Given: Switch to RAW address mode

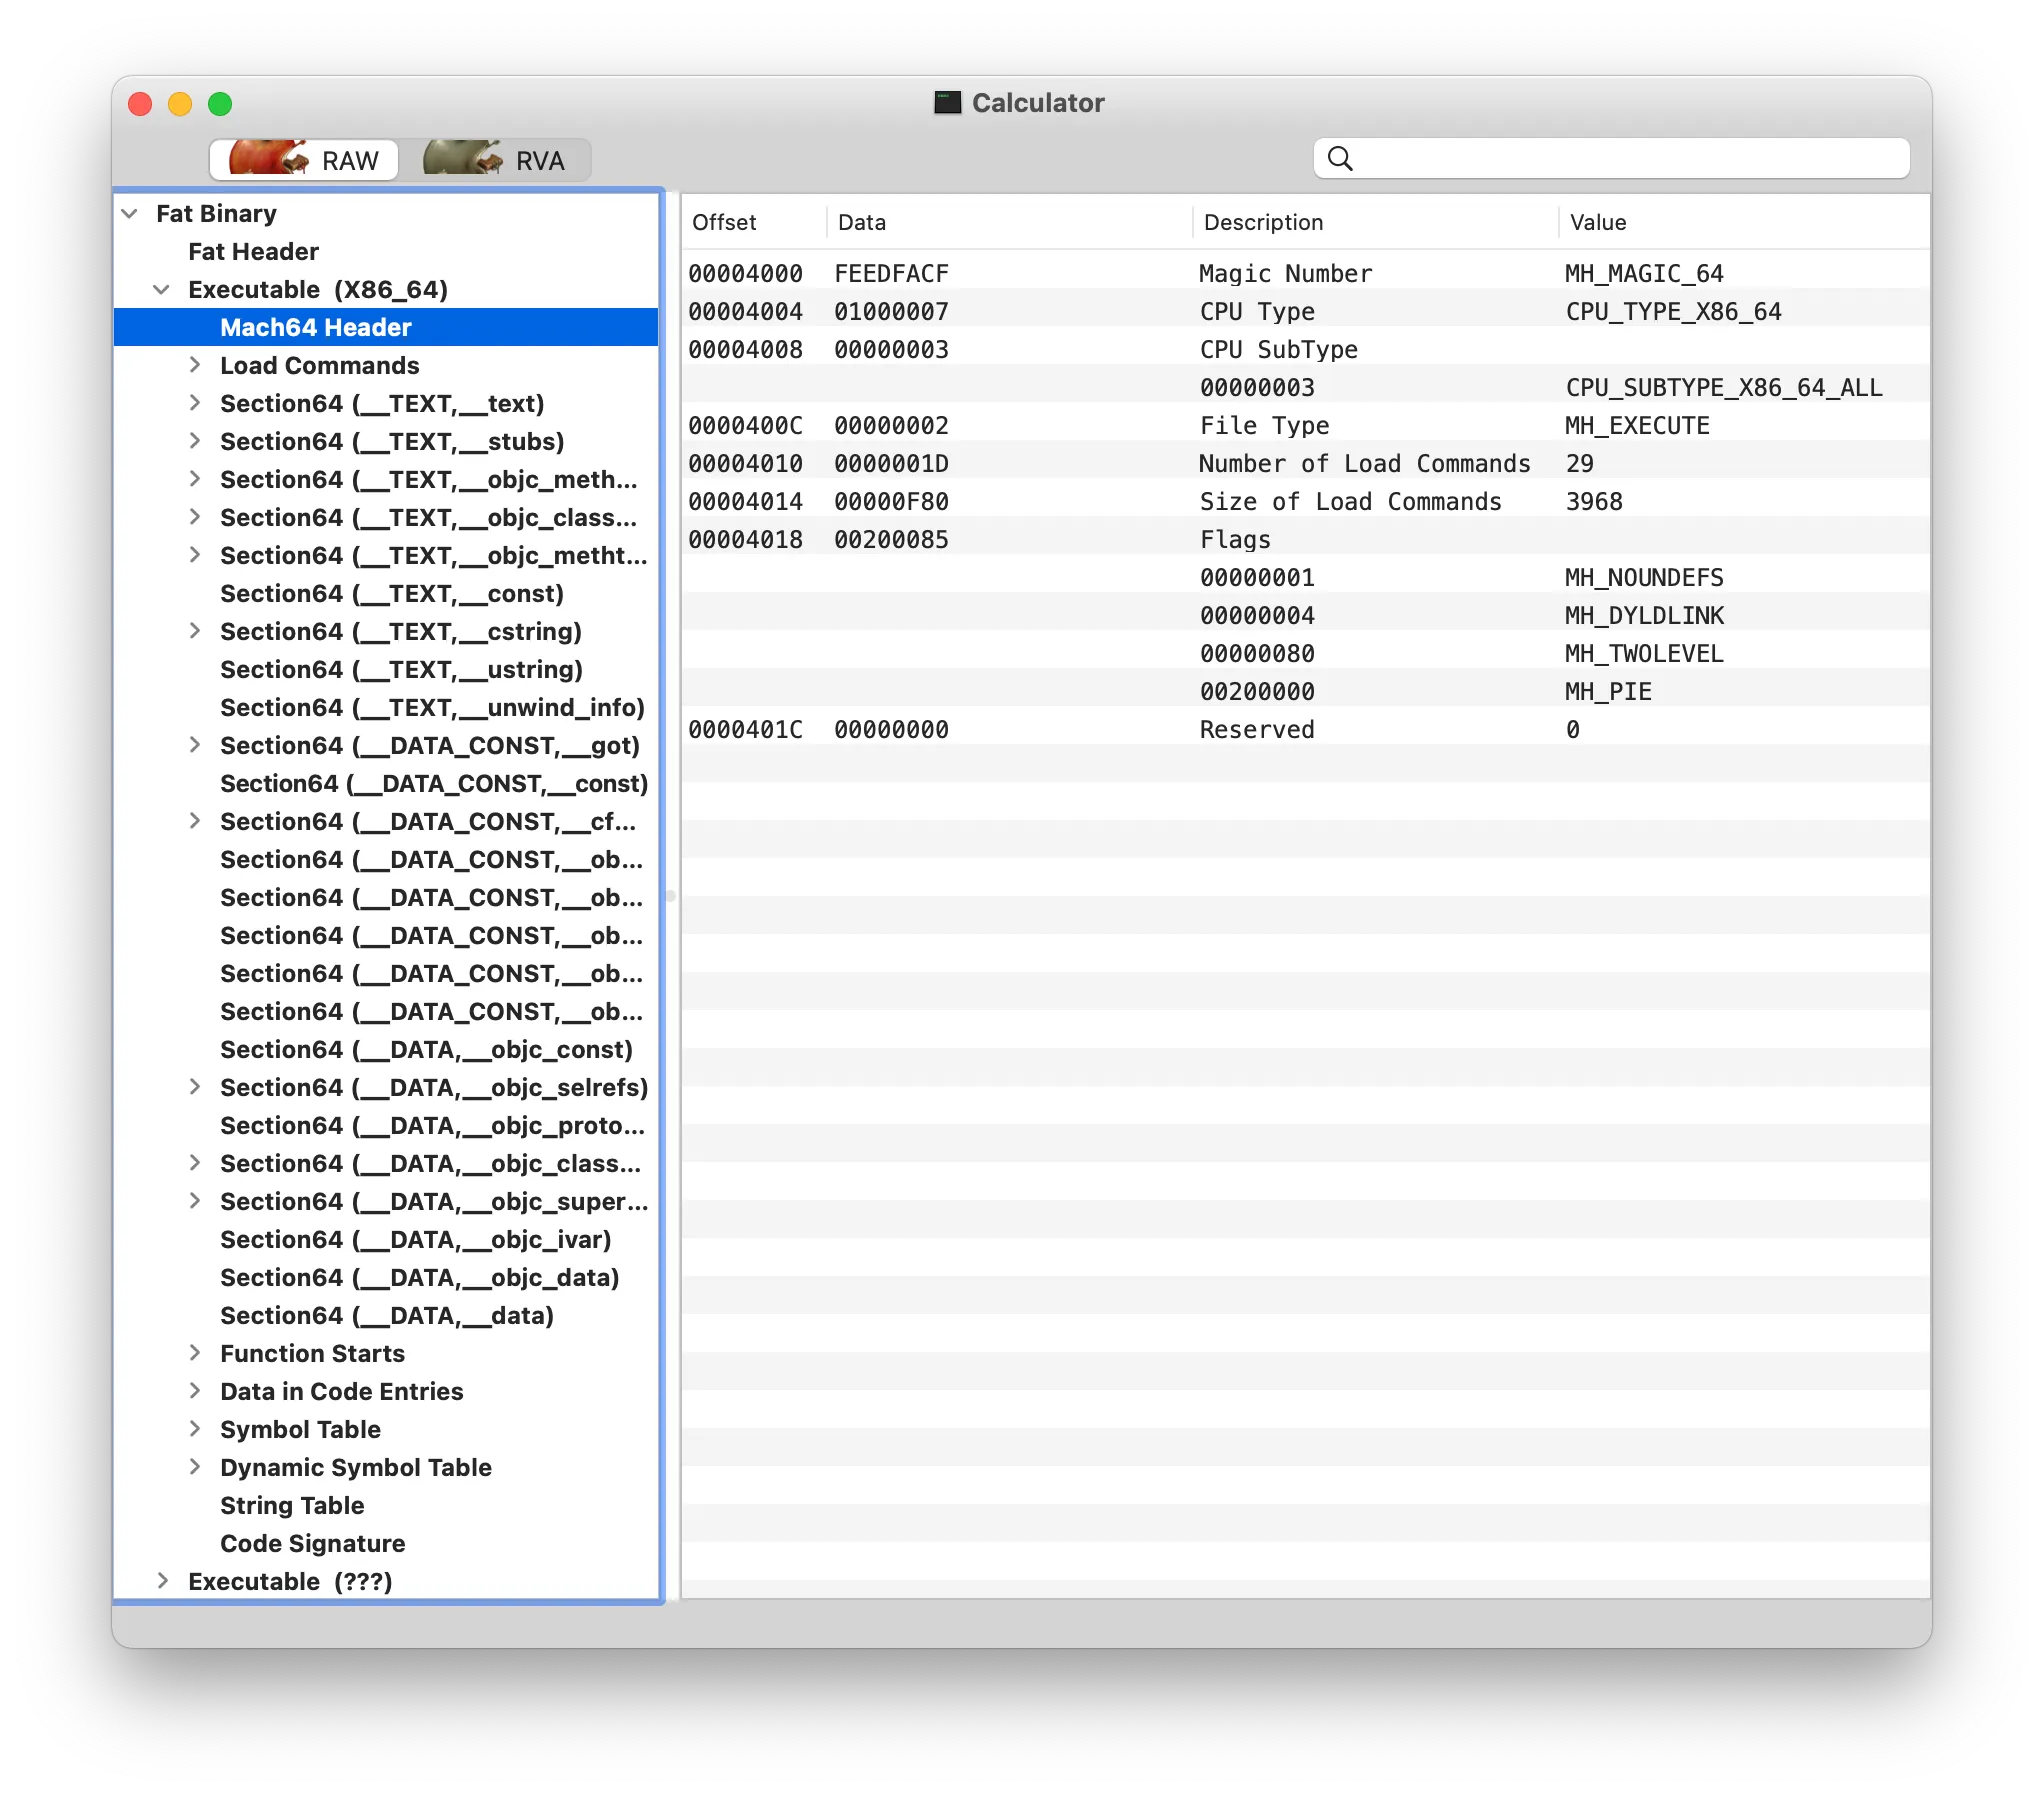Looking at the screenshot, I should [304, 160].
